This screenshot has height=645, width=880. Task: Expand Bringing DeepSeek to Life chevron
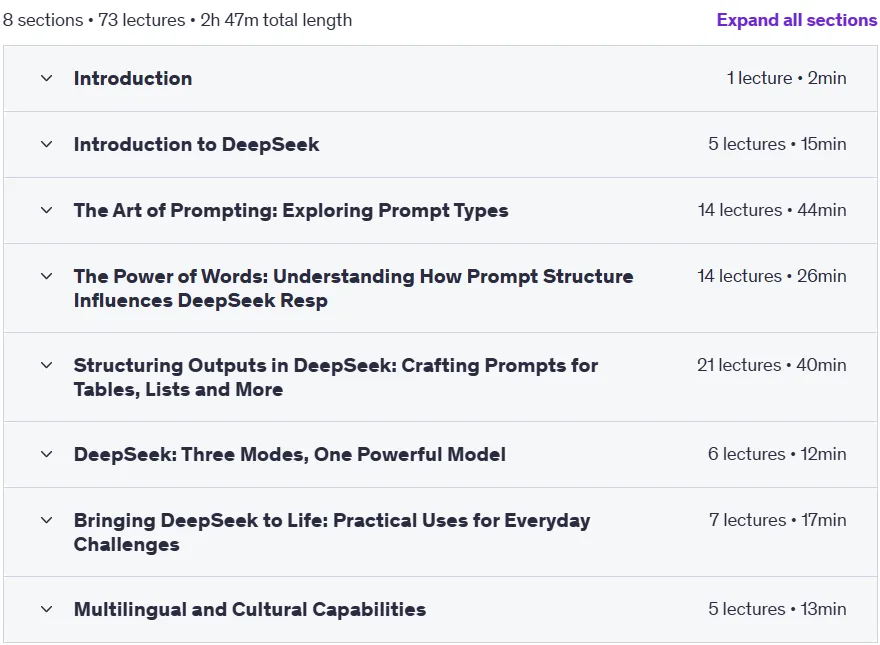[x=47, y=520]
